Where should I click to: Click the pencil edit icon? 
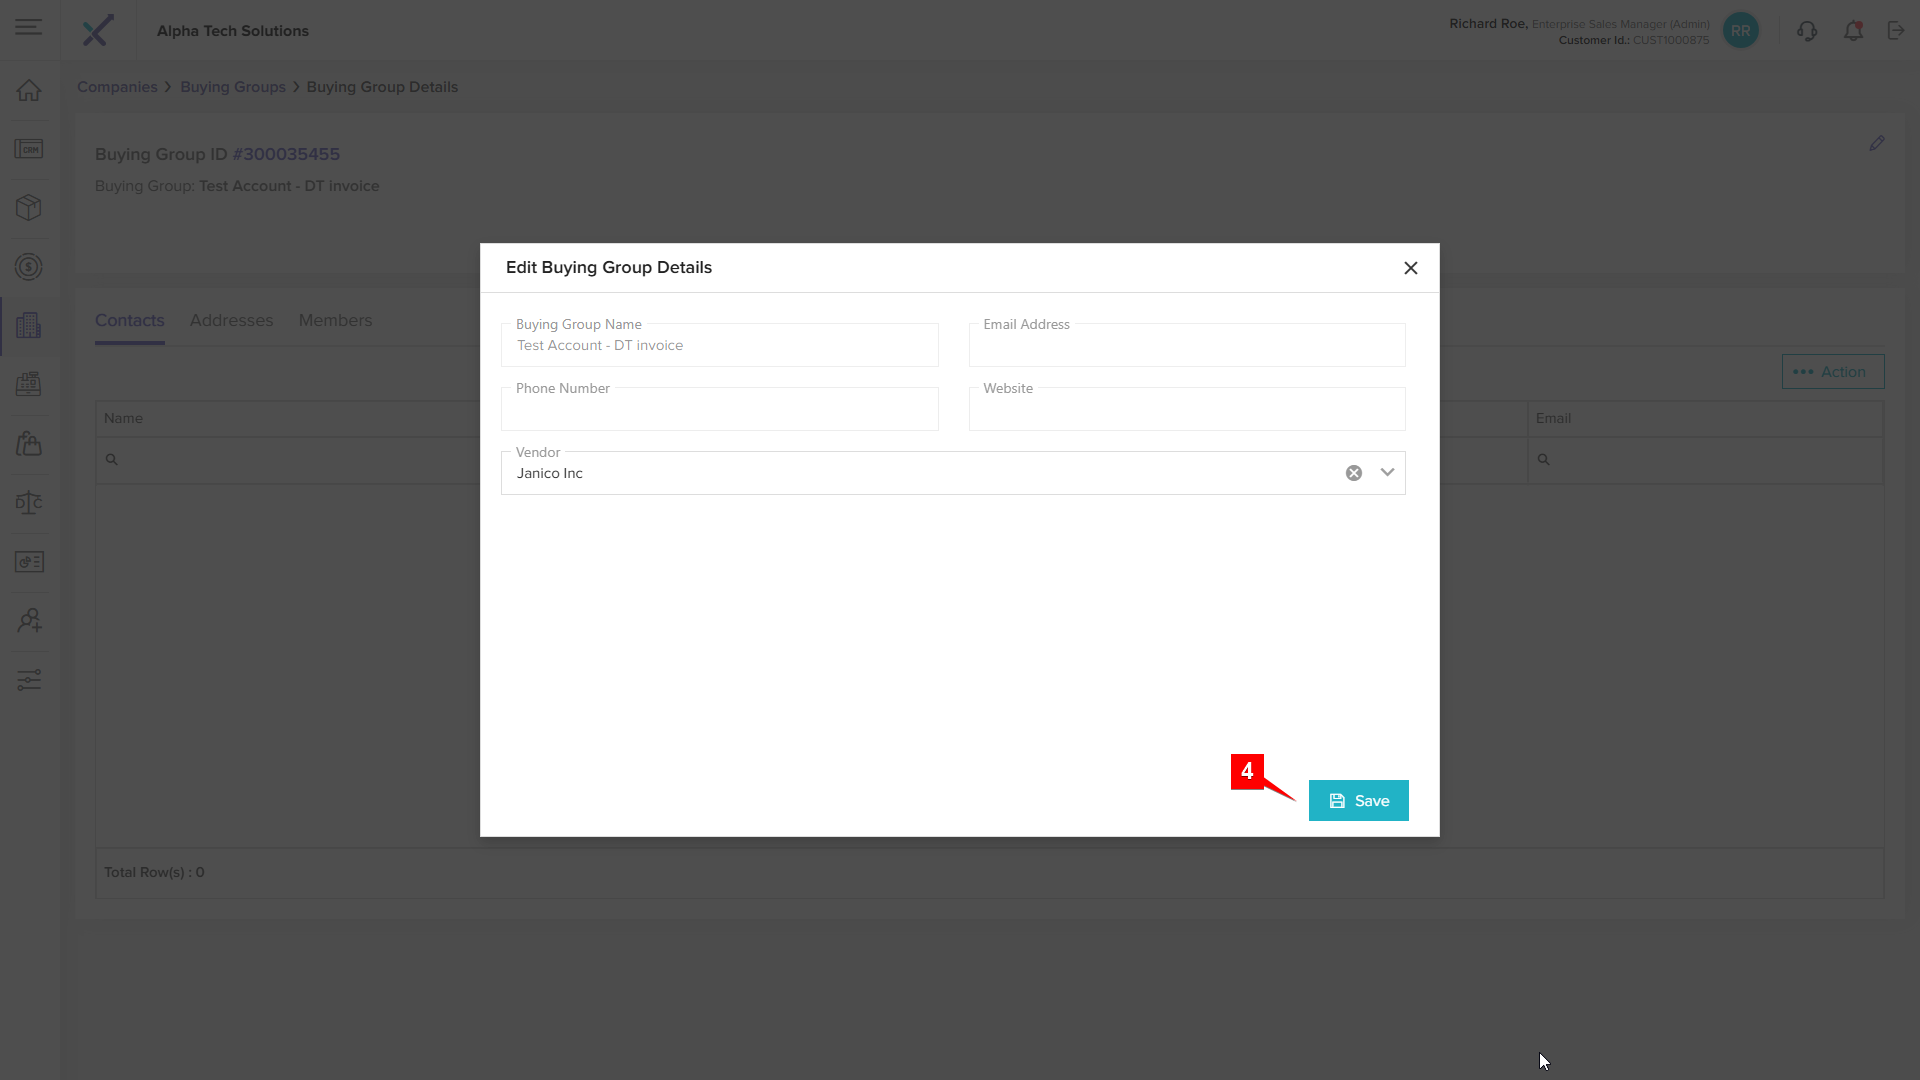click(1877, 144)
